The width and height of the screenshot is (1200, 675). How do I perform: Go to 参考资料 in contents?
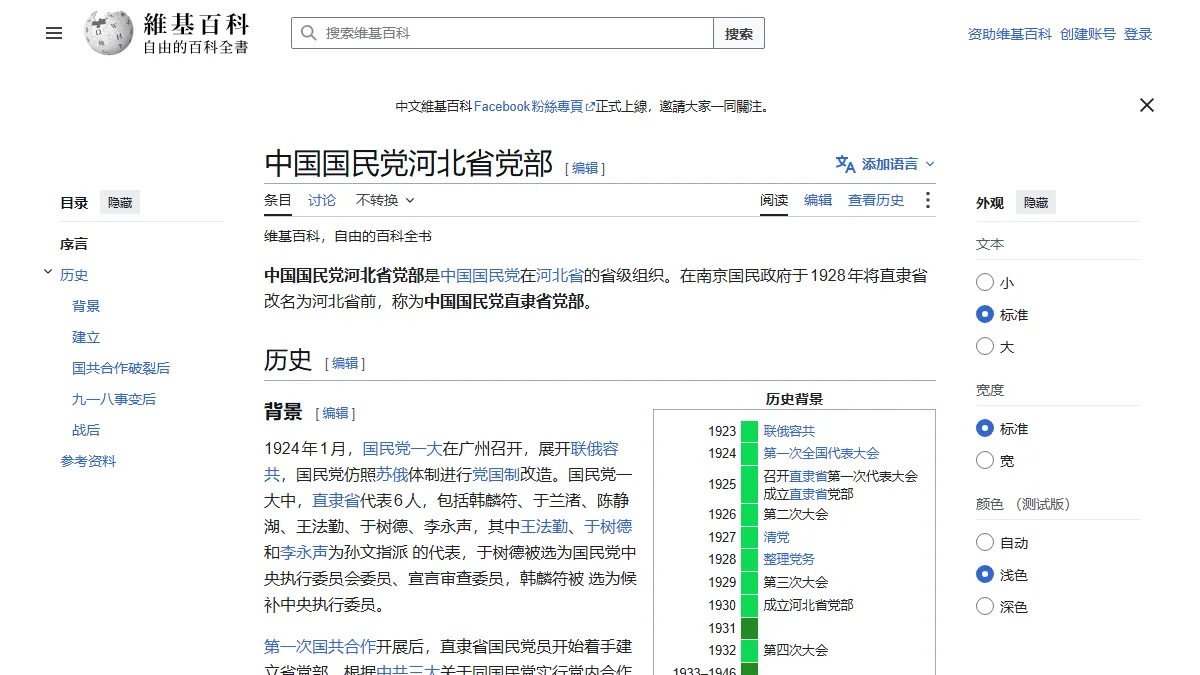(88, 461)
